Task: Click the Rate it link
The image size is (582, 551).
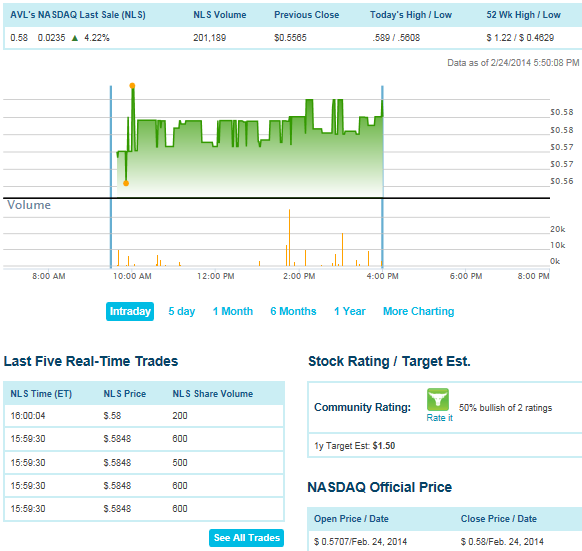Action: coord(439,418)
